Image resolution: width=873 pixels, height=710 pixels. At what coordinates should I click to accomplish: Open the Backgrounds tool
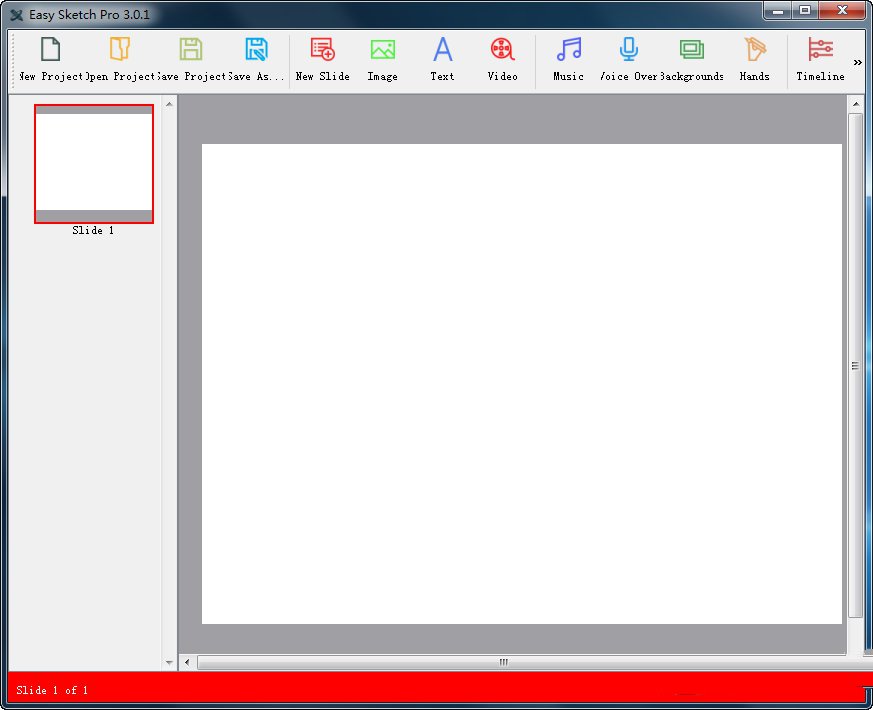click(x=691, y=50)
